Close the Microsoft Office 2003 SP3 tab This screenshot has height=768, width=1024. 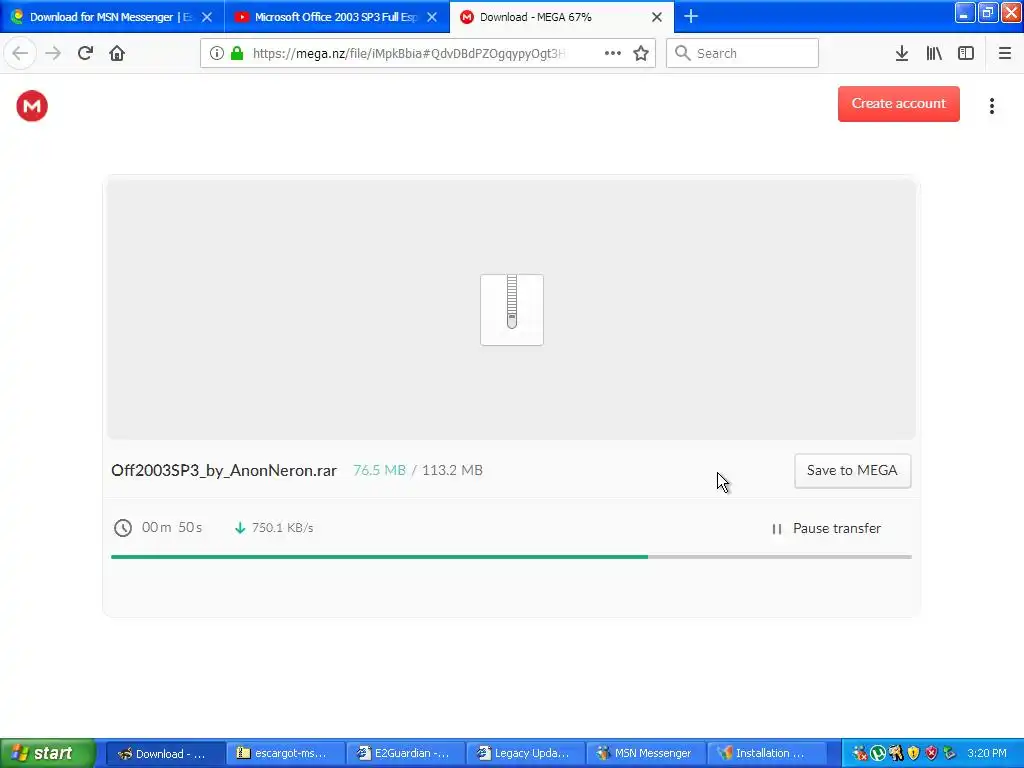[432, 17]
